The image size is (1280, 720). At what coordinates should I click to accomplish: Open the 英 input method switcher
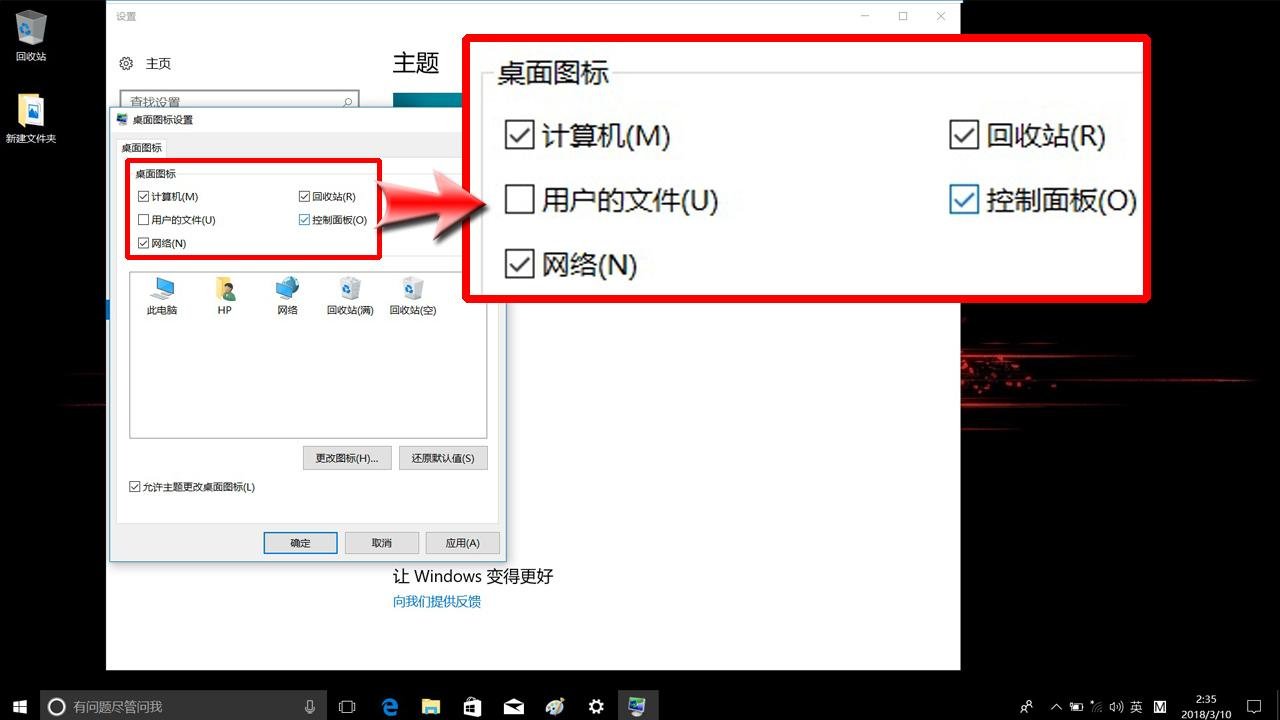(x=1134, y=705)
